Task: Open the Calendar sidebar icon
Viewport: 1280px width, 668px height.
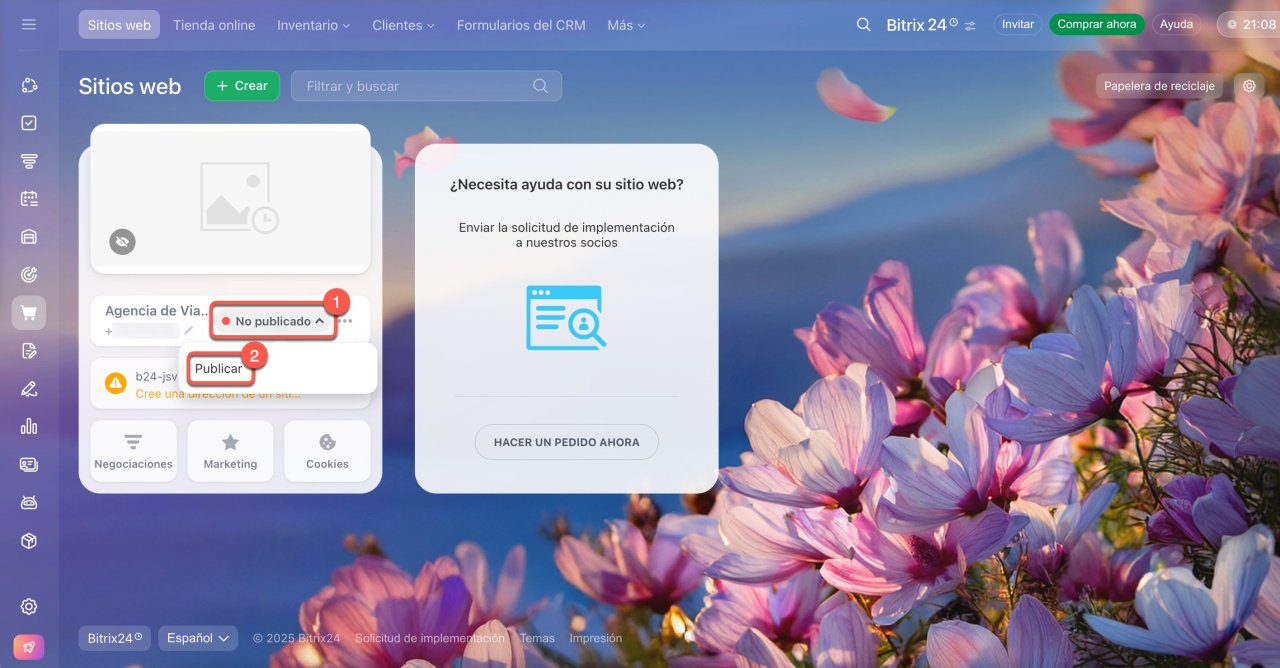Action: [x=29, y=199]
